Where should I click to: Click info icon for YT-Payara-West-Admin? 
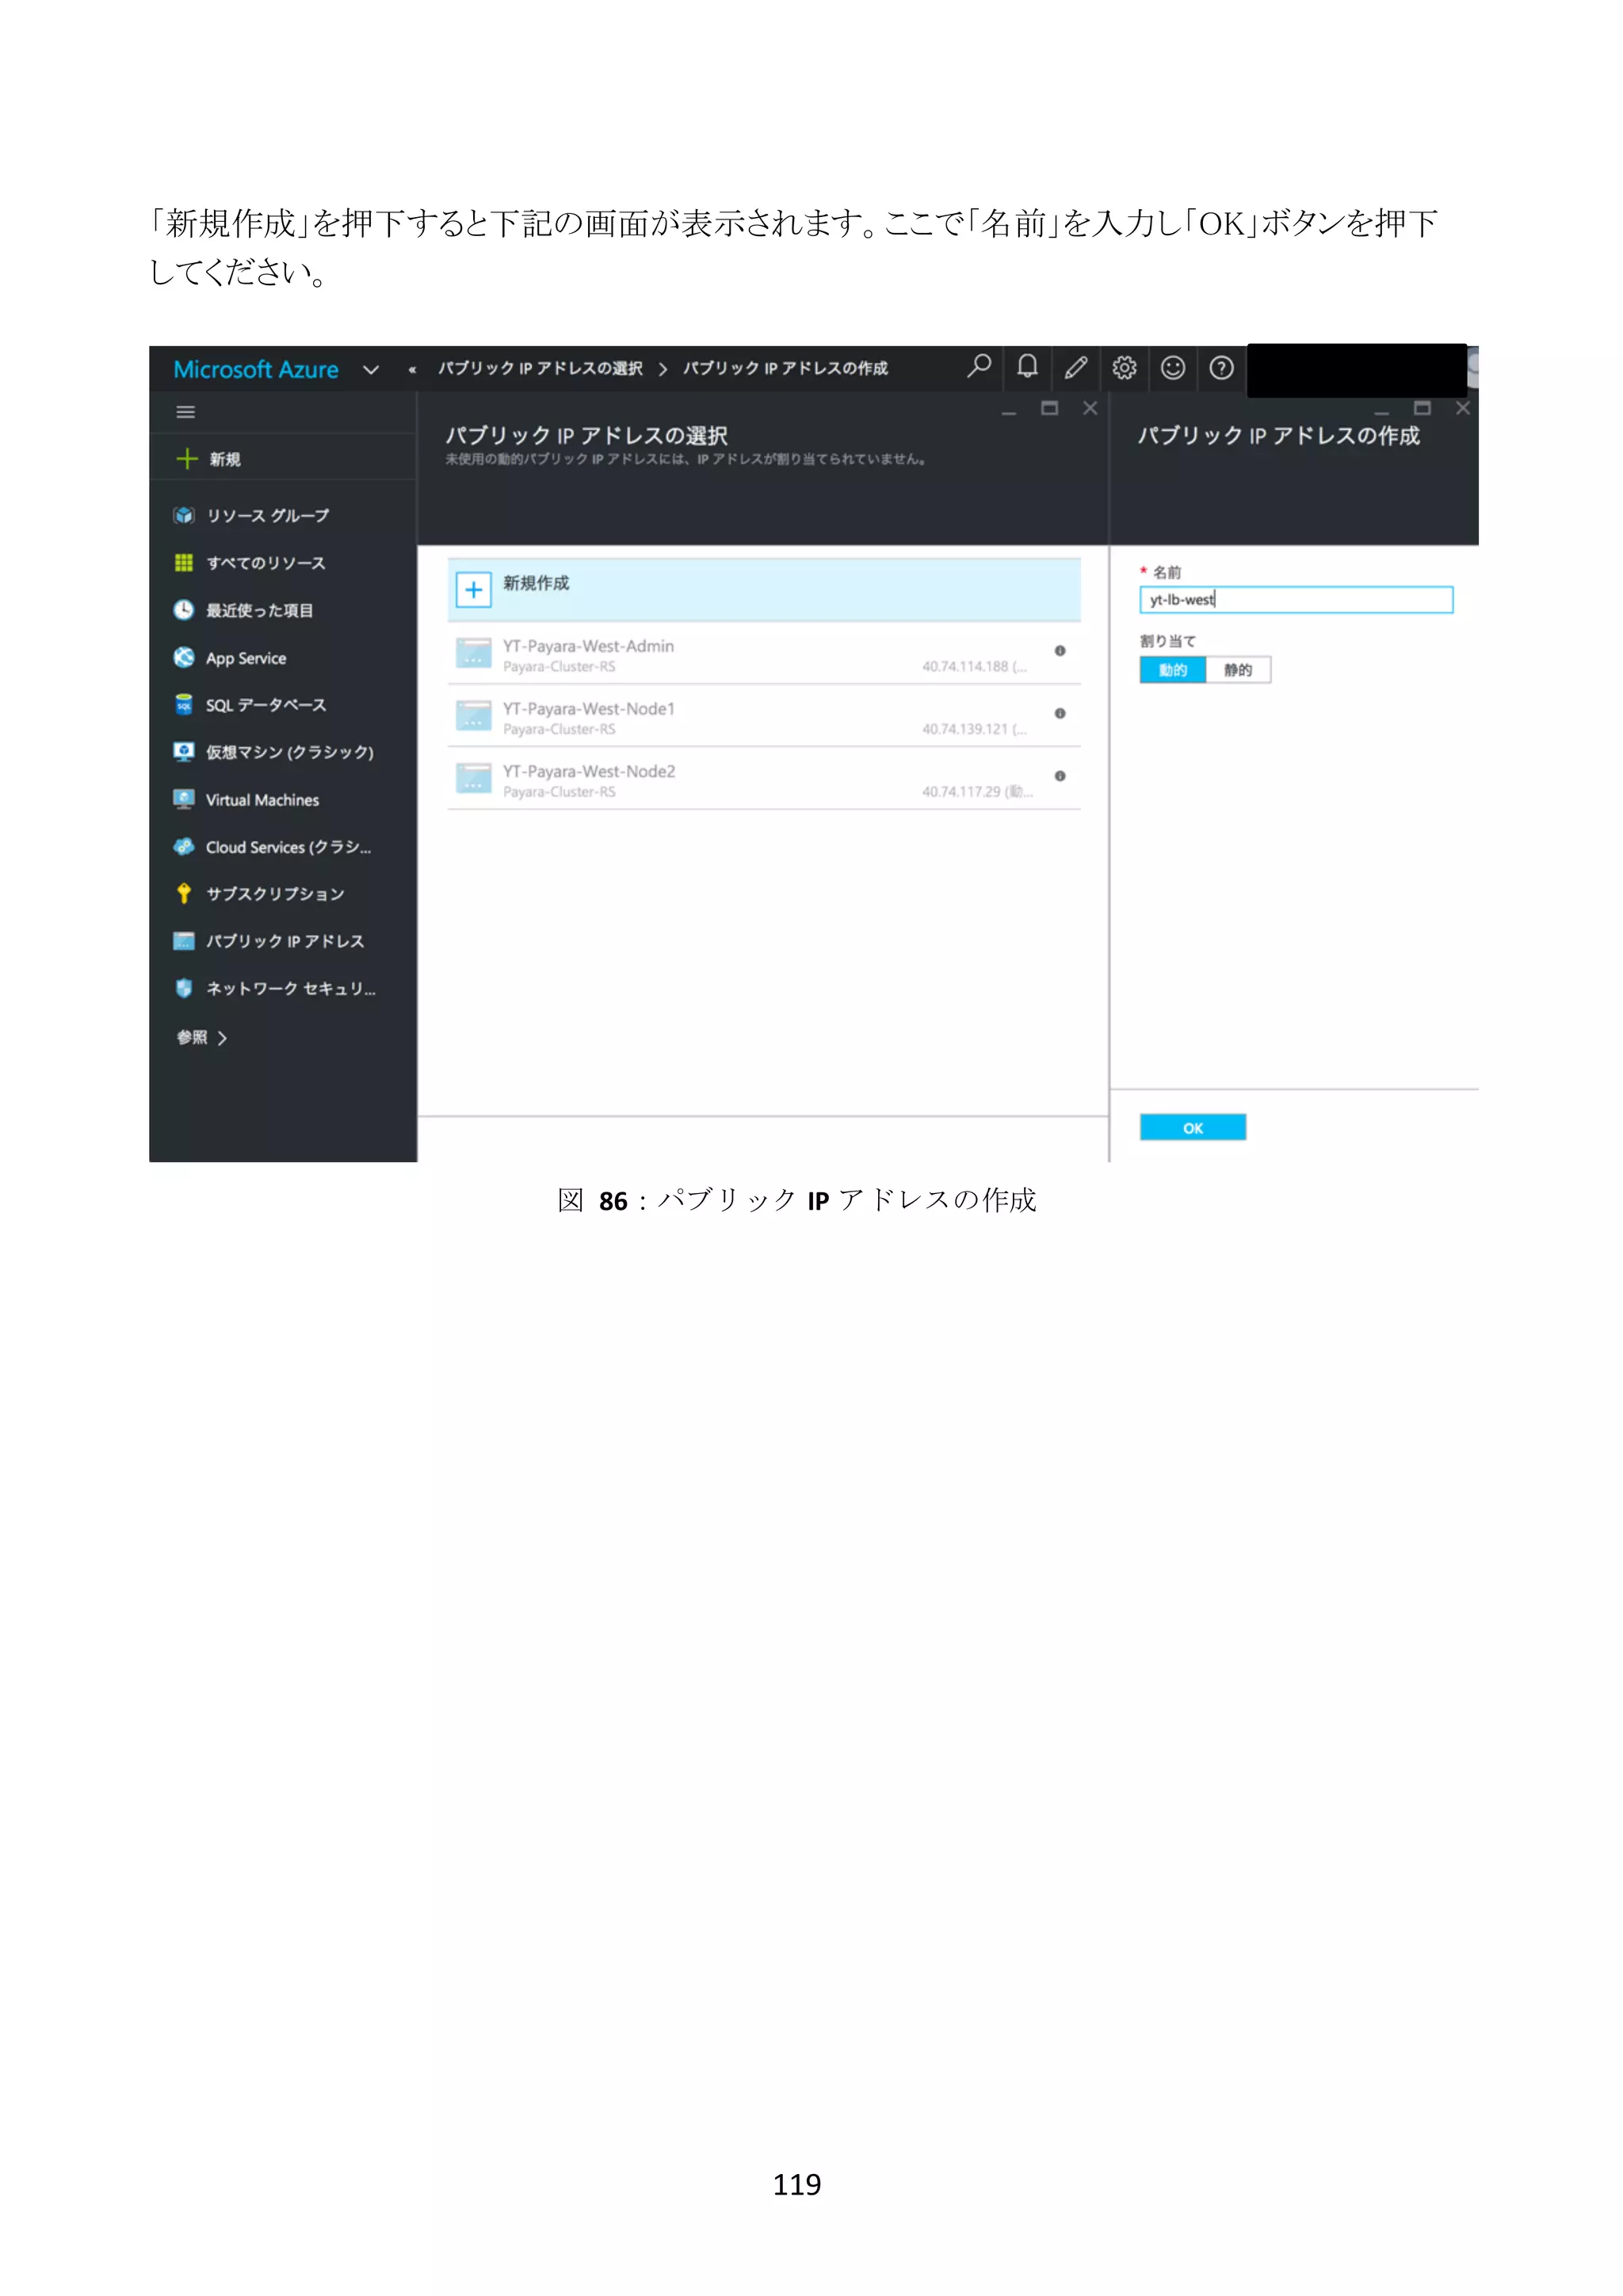(x=1060, y=651)
